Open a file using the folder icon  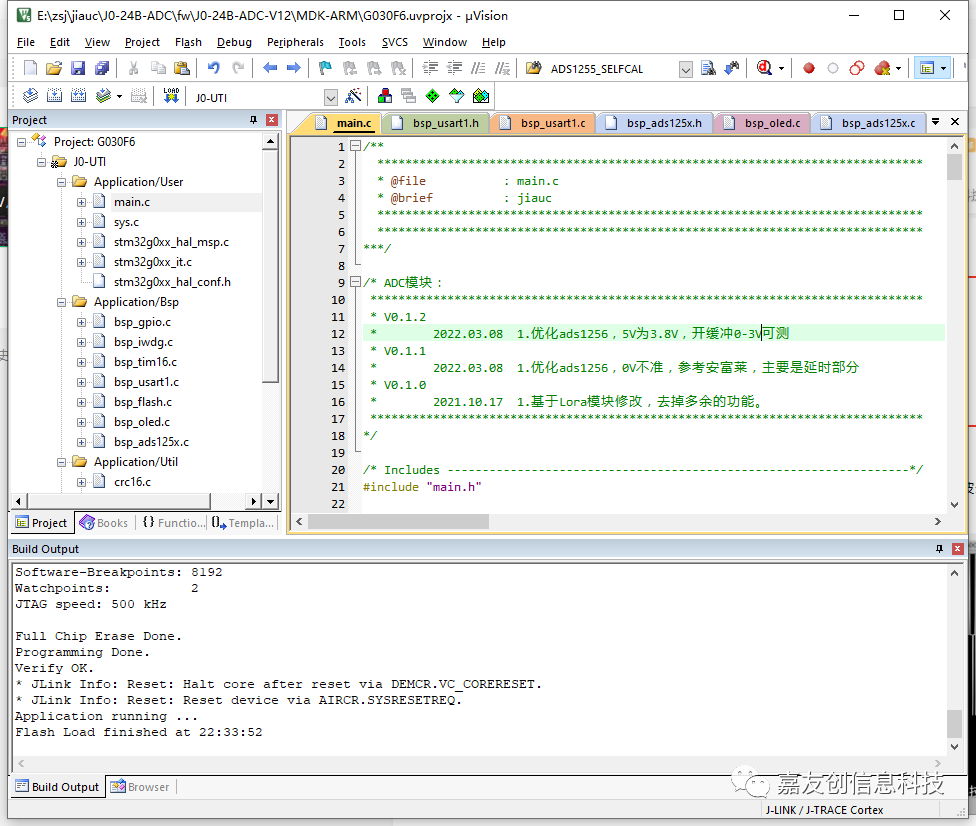click(x=54, y=68)
